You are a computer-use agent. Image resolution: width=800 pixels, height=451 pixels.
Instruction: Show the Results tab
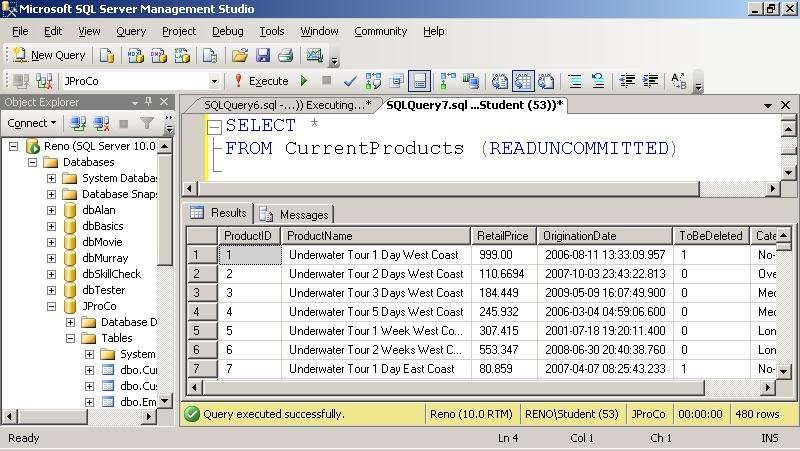pos(218,213)
